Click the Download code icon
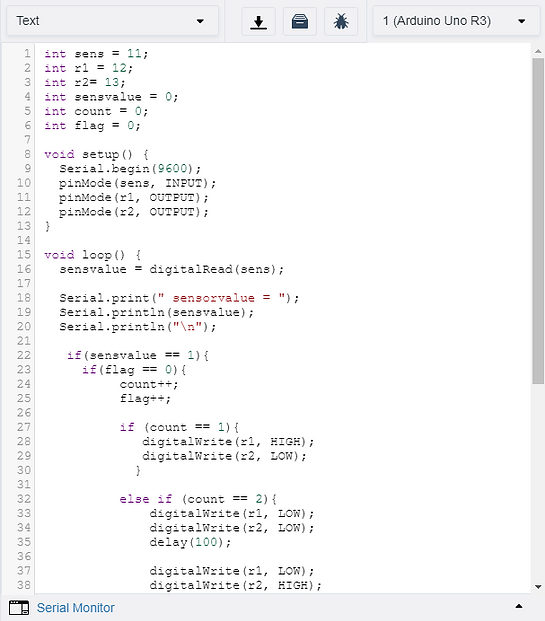This screenshot has width=545, height=621. tap(259, 21)
